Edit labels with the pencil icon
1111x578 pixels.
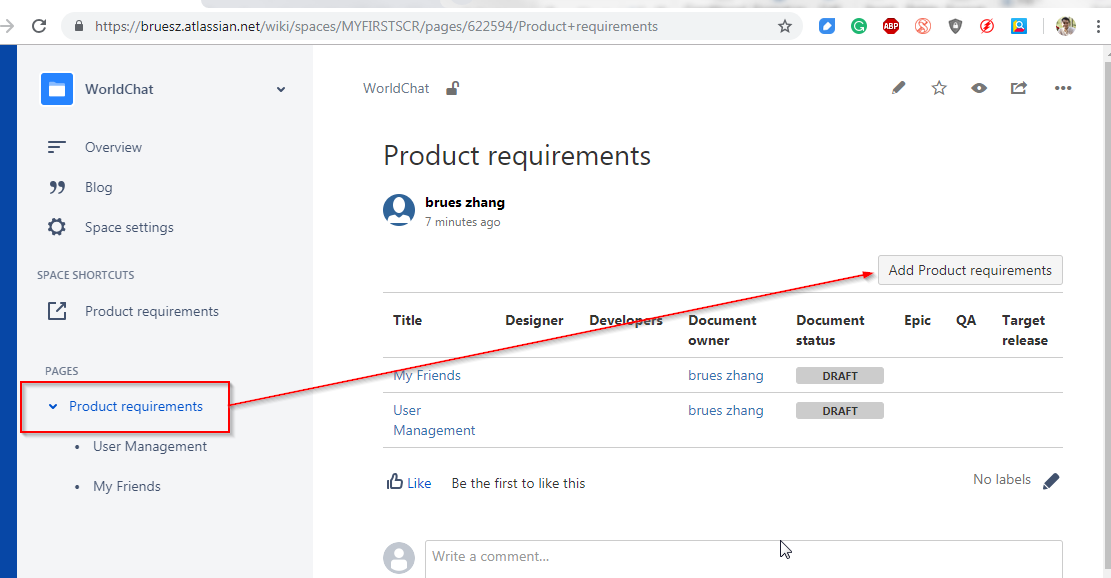(x=1051, y=481)
